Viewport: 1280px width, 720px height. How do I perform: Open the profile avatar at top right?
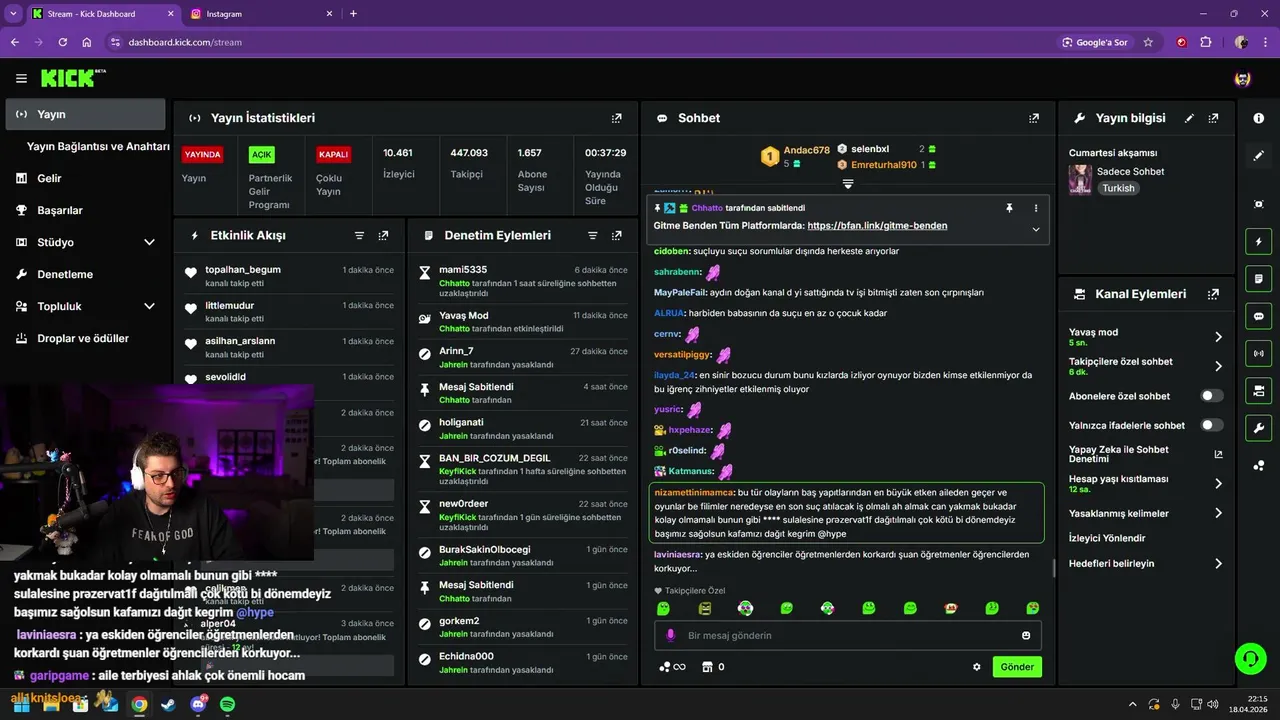tap(1243, 78)
